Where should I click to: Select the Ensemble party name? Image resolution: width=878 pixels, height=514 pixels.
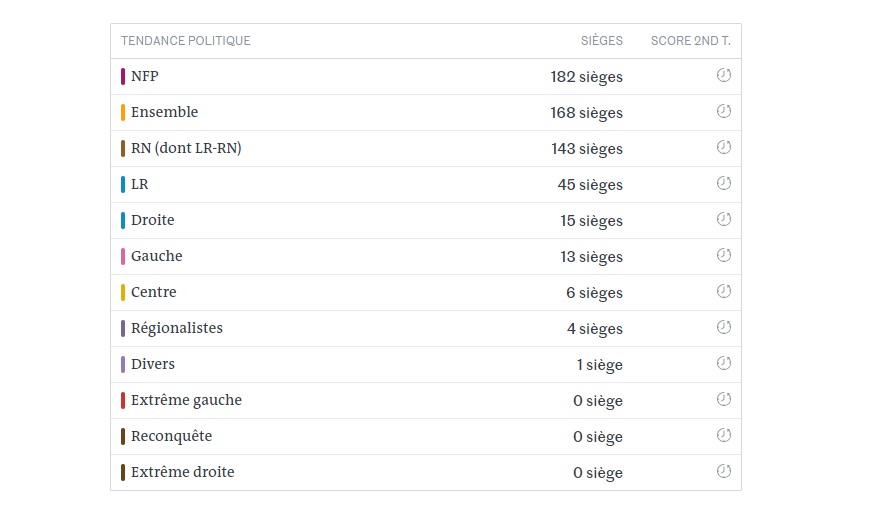pyautogui.click(x=165, y=112)
